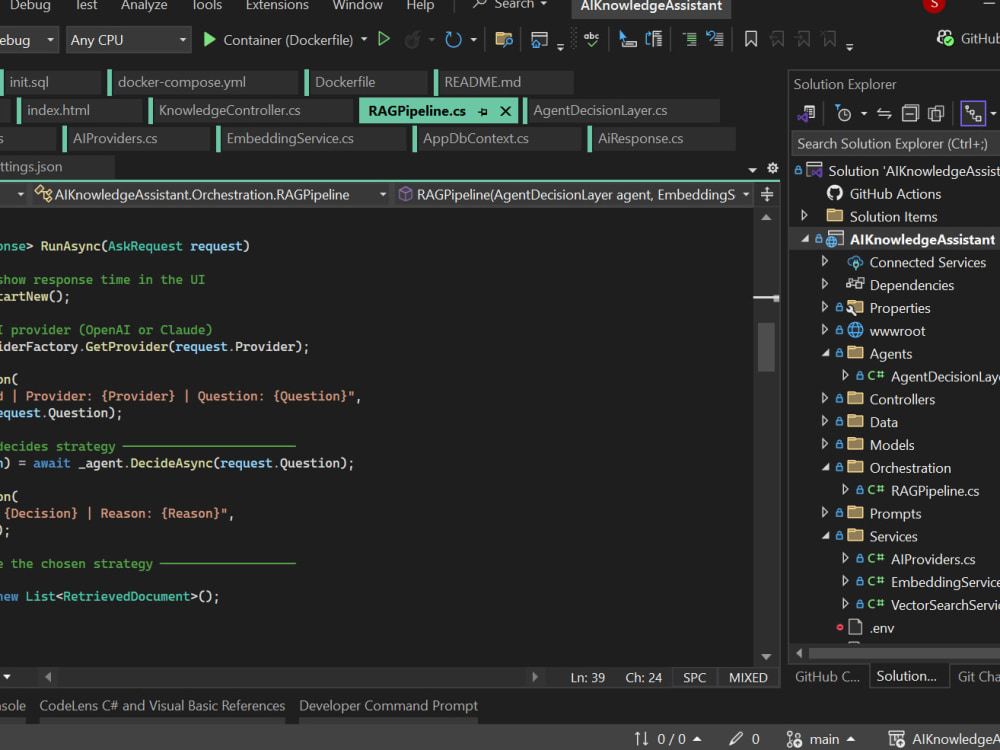Click the pencil pending changes icon in status bar
Viewport: 1000px width, 750px height.
click(736, 739)
